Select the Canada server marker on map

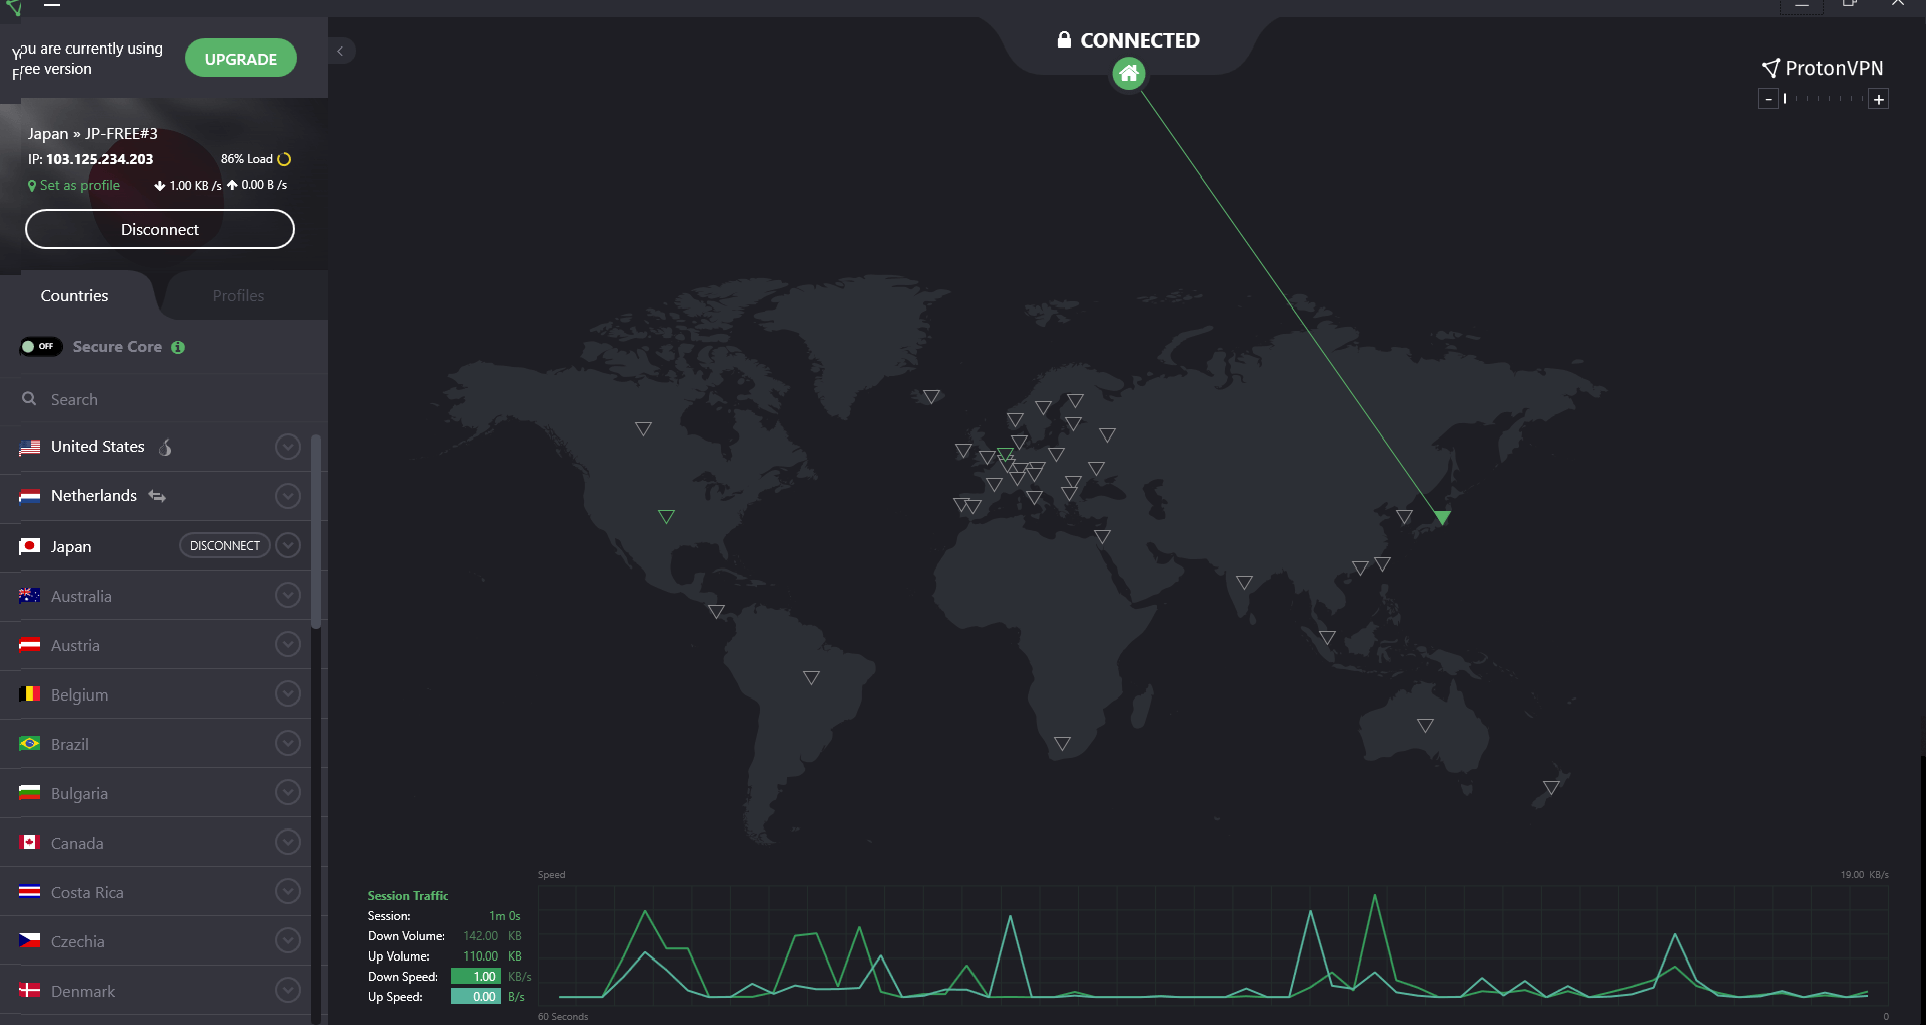click(643, 428)
